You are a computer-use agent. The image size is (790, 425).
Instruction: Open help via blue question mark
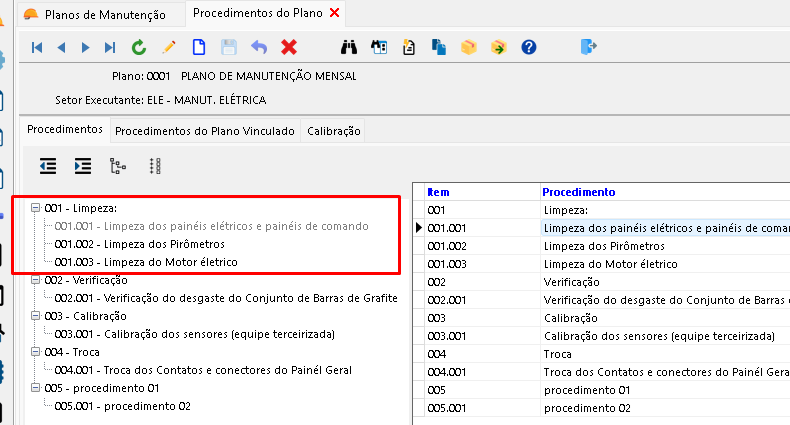(x=529, y=47)
